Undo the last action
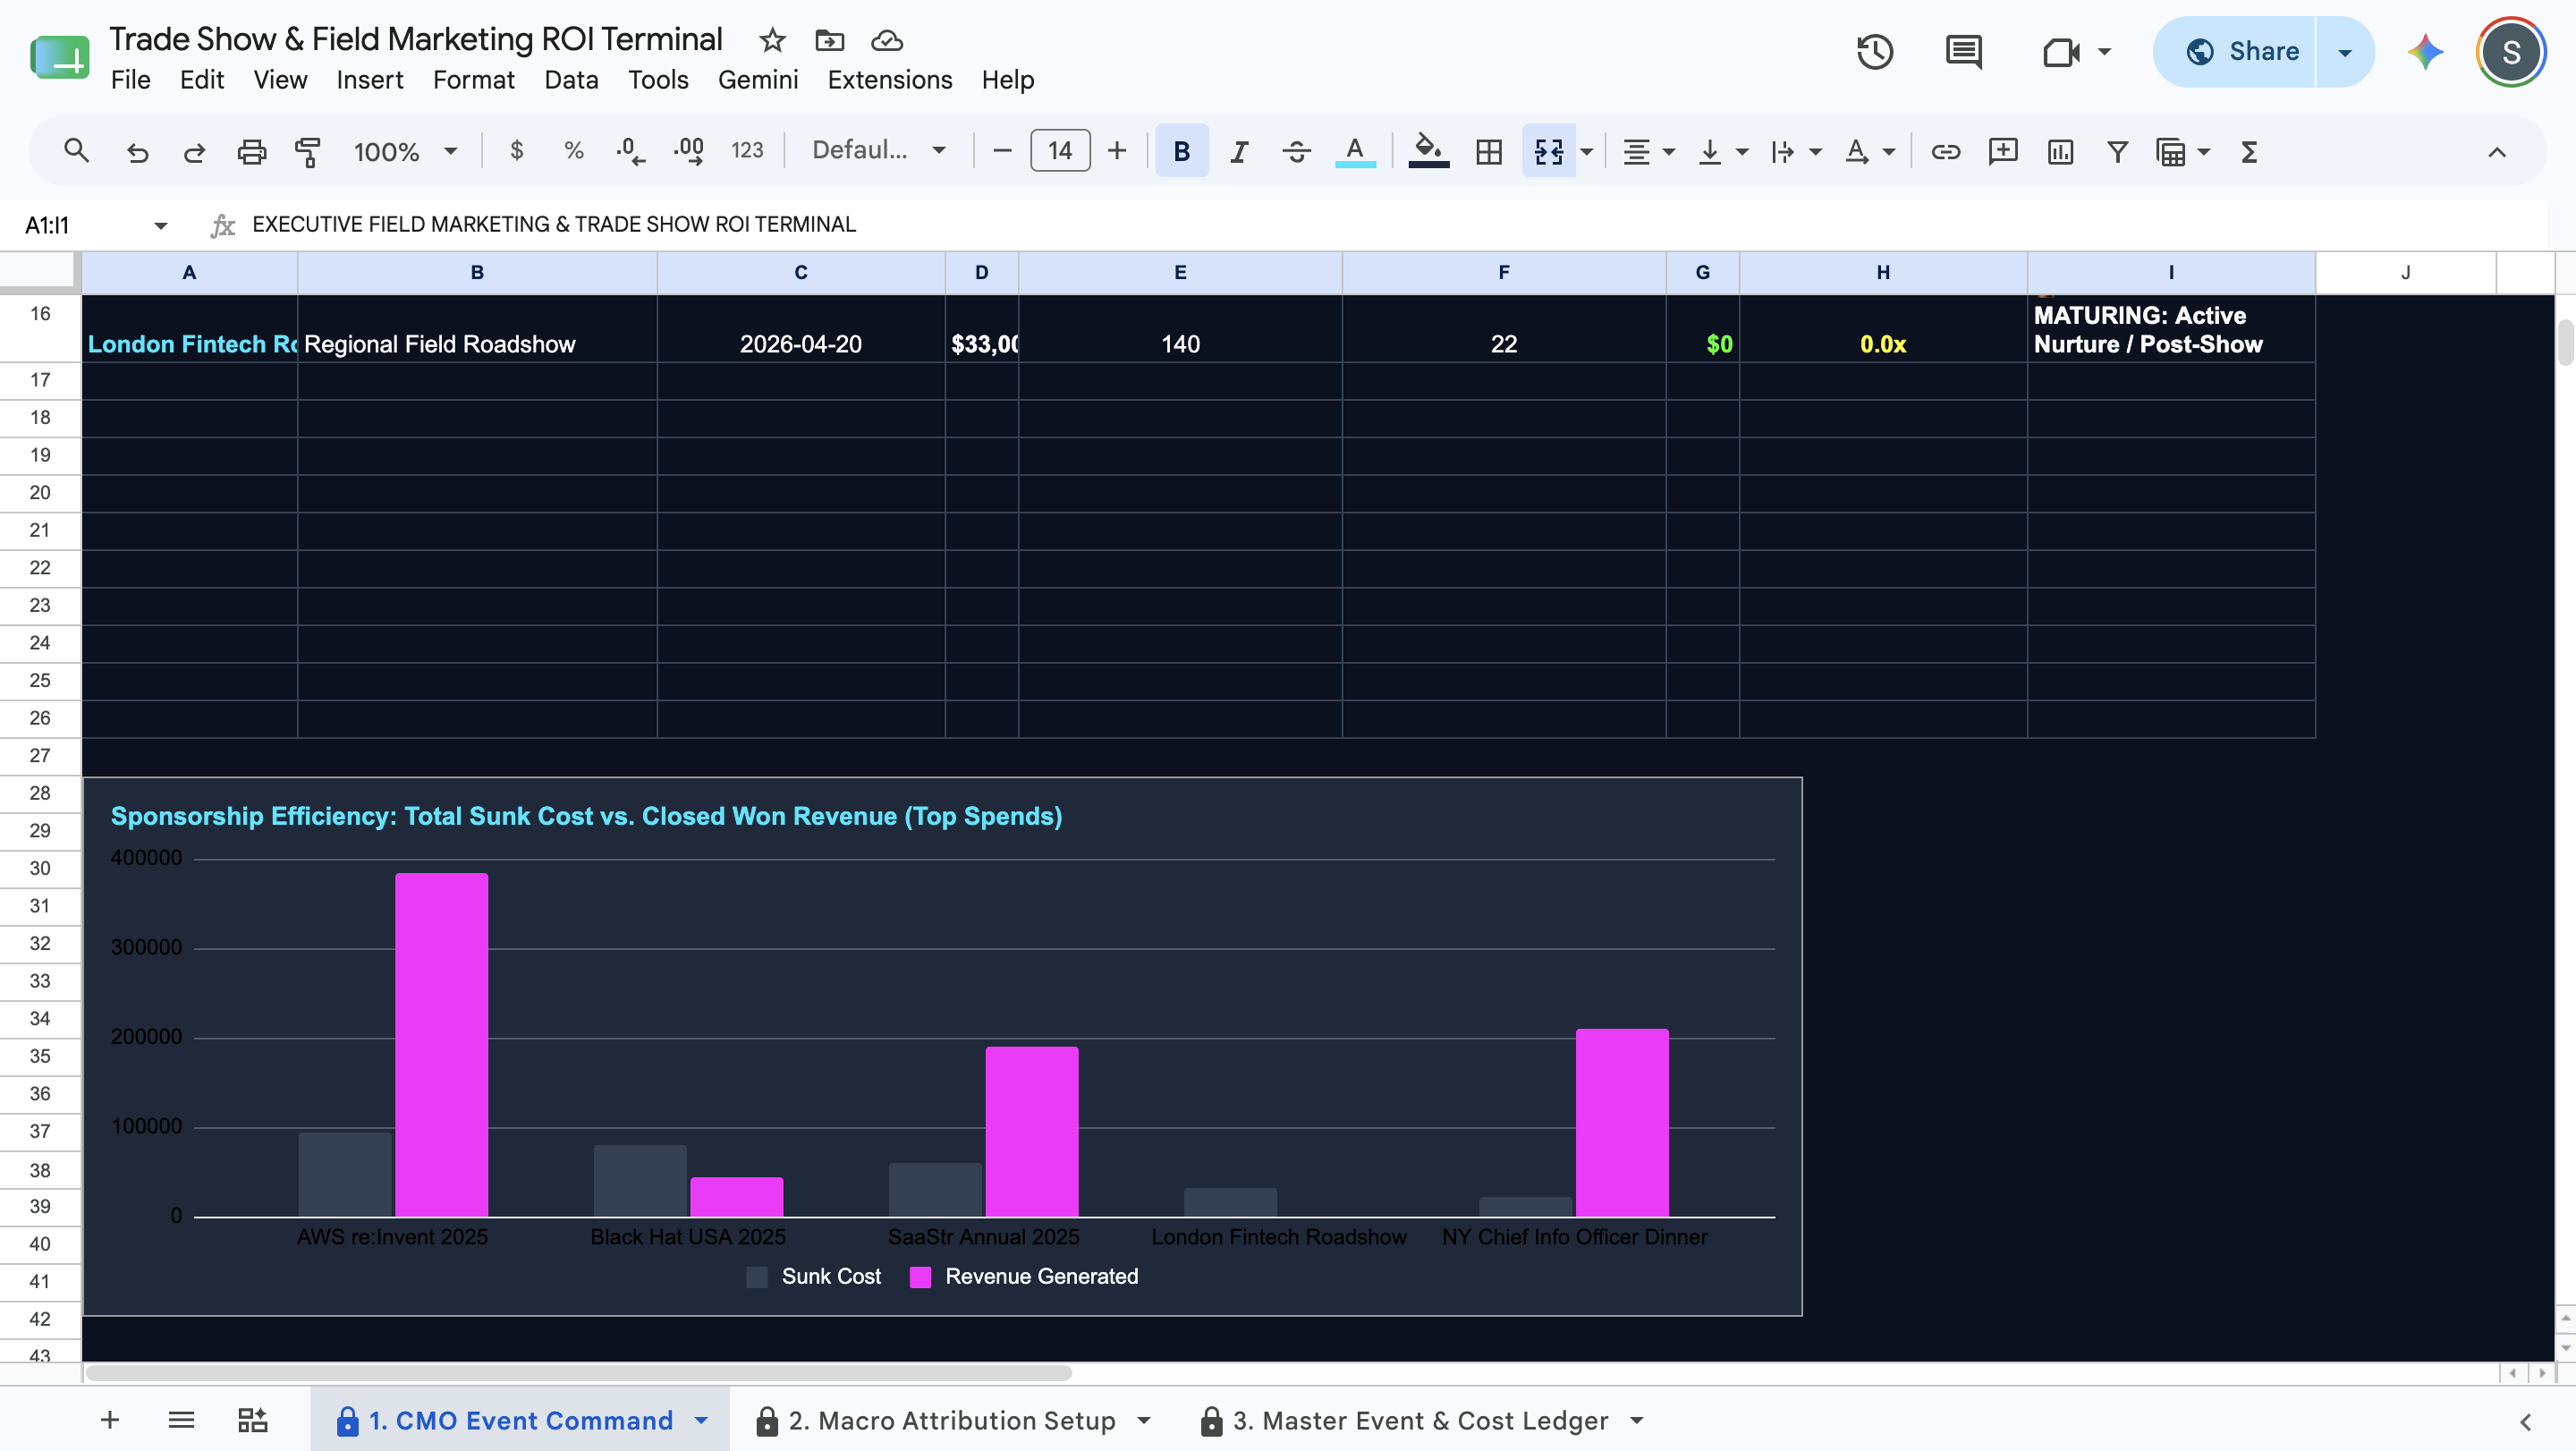 click(x=137, y=151)
